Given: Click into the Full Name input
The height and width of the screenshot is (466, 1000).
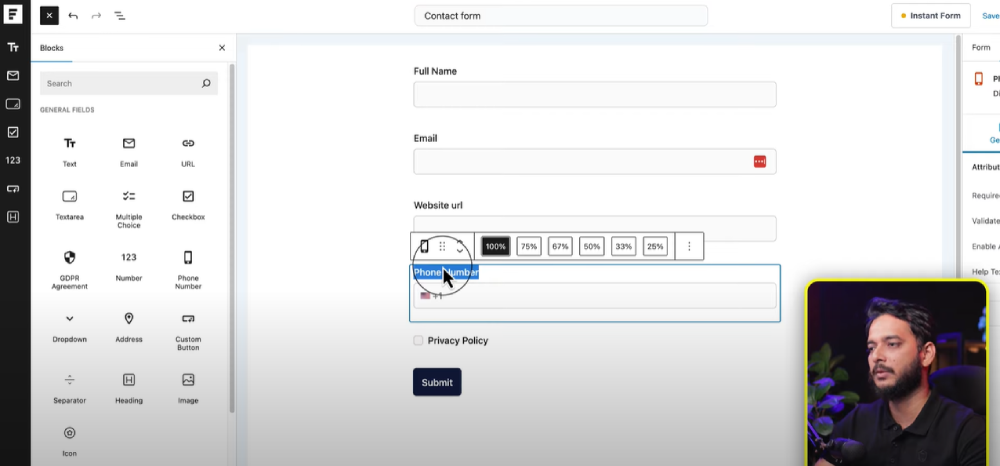Looking at the screenshot, I should pyautogui.click(x=594, y=94).
